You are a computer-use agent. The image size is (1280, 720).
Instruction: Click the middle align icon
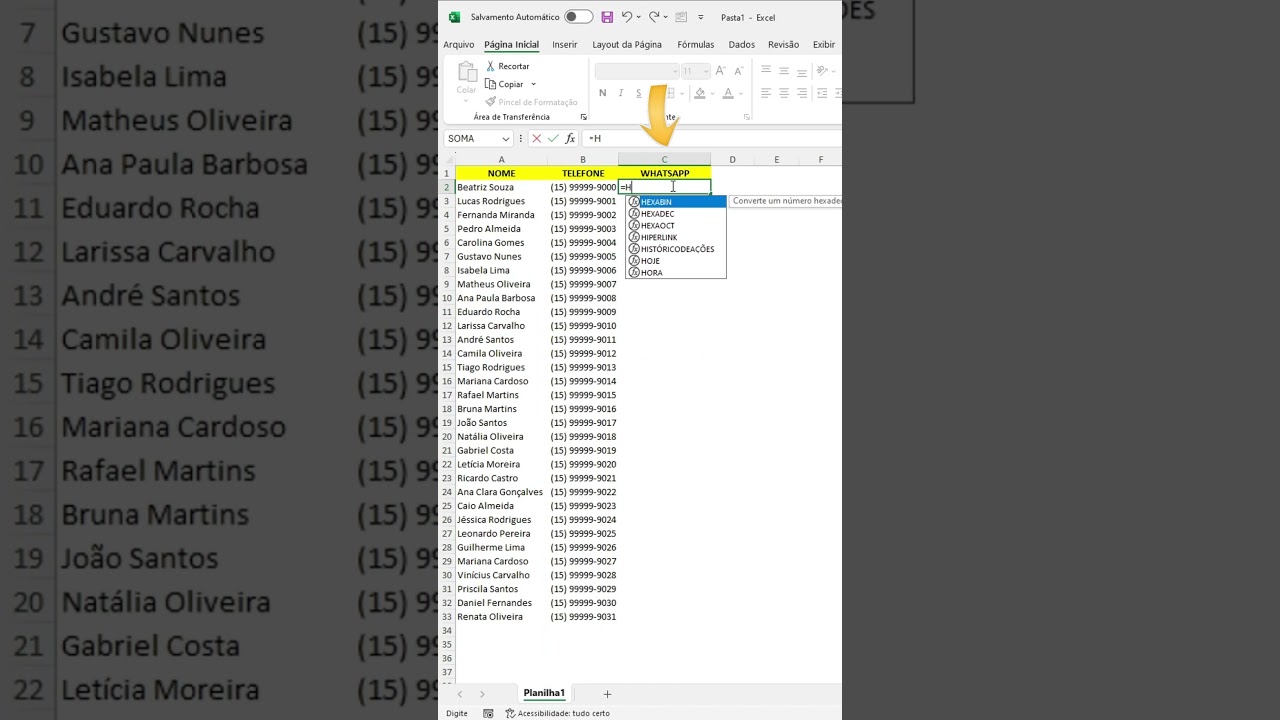784,70
